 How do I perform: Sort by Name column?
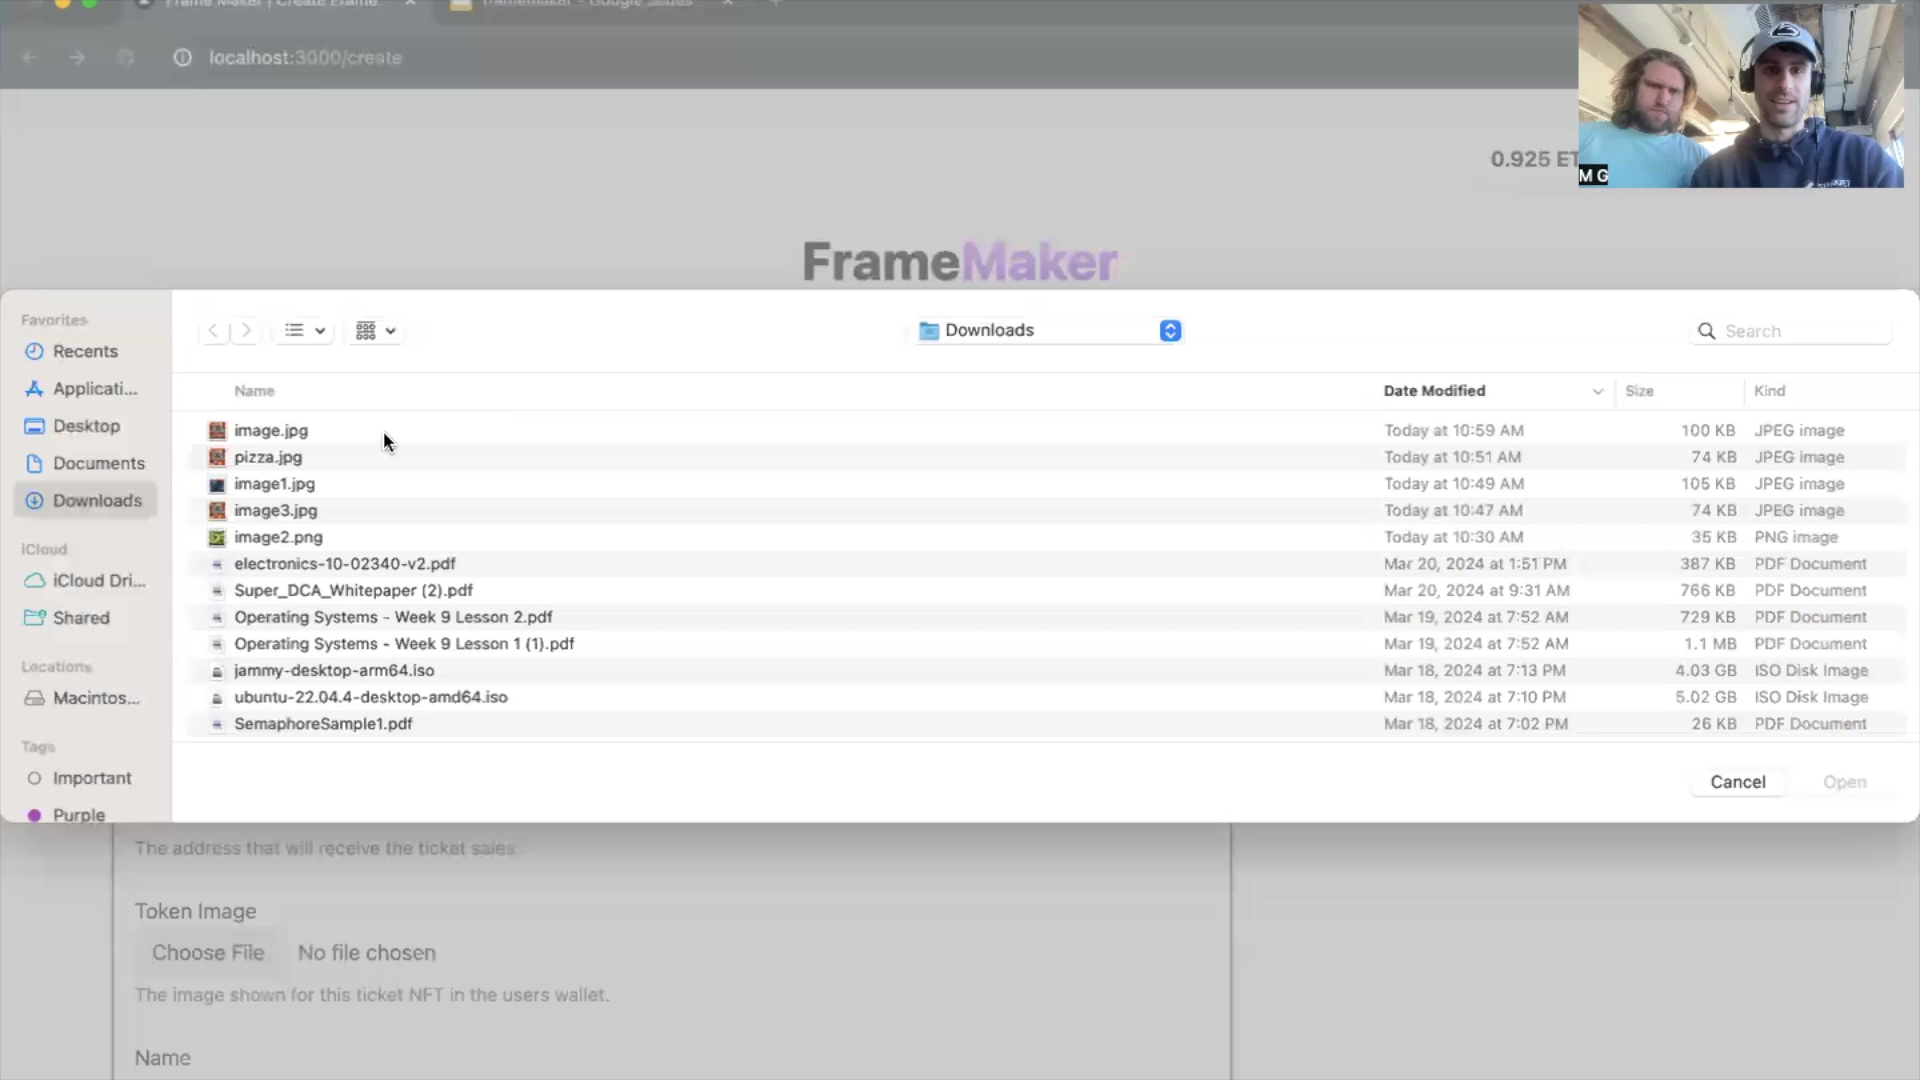pos(254,391)
